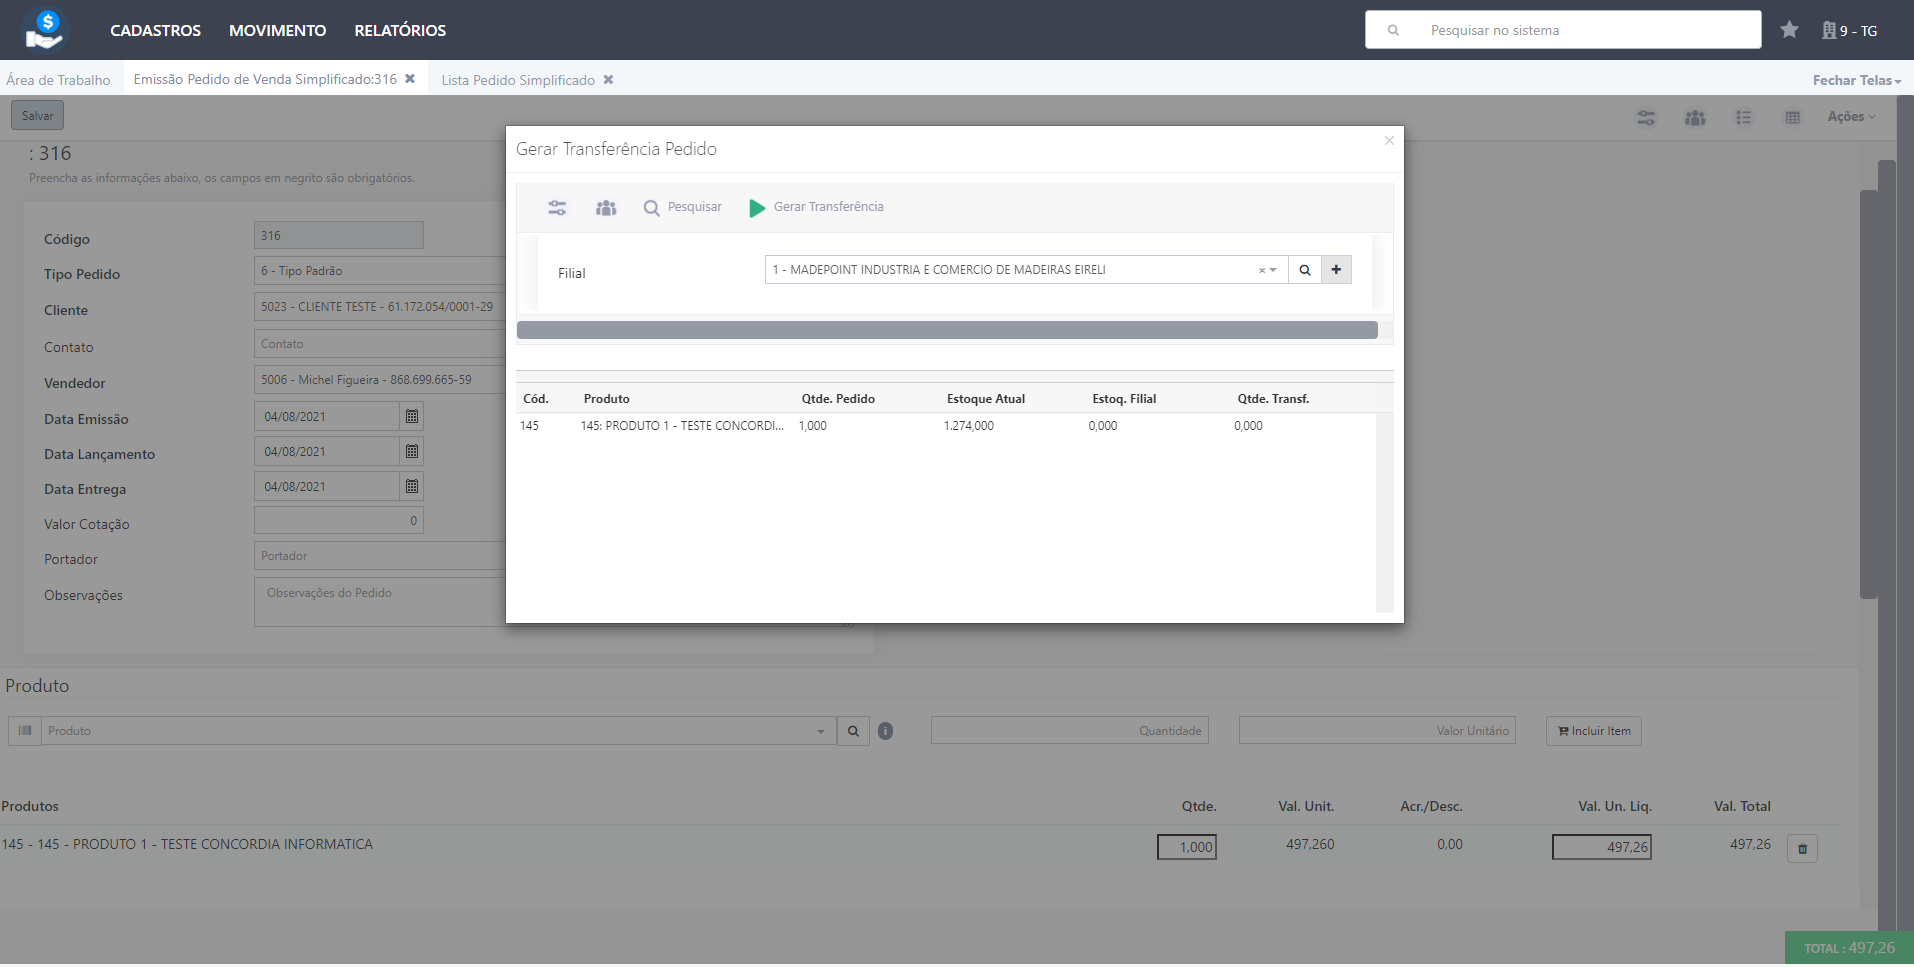Switch to Área de Trabalho tab
This screenshot has width=1914, height=967.
pyautogui.click(x=58, y=80)
